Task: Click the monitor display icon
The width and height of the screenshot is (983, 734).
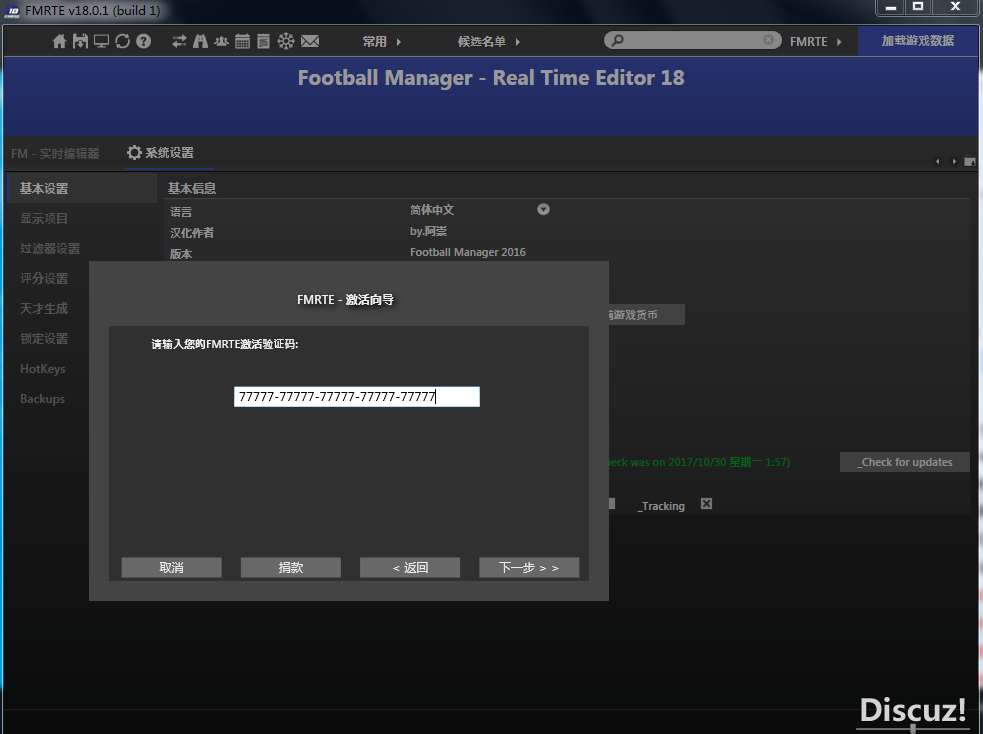Action: coord(101,41)
